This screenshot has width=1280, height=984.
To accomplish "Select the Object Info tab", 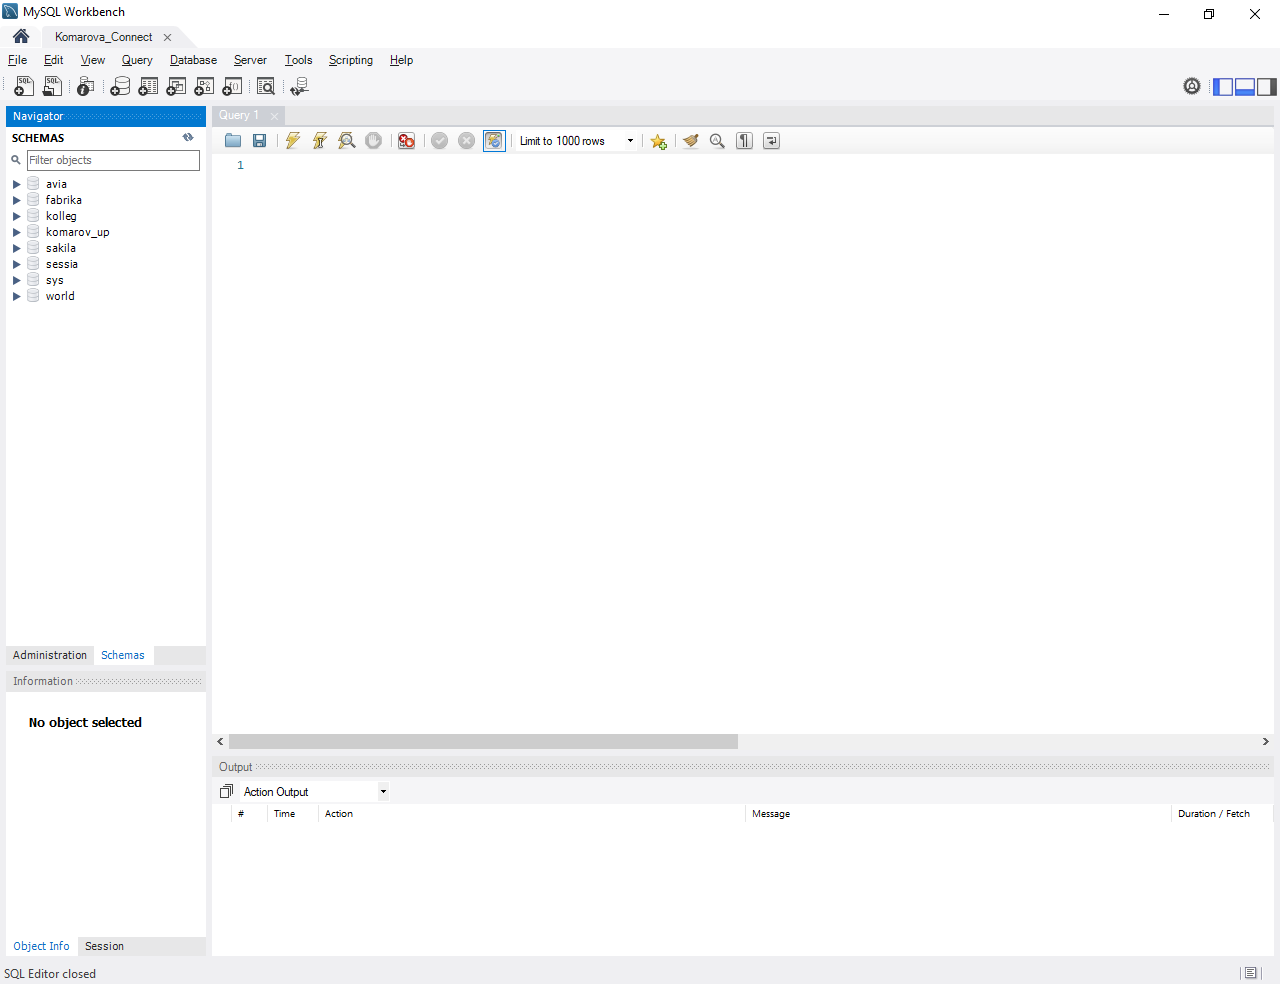I will 41,946.
